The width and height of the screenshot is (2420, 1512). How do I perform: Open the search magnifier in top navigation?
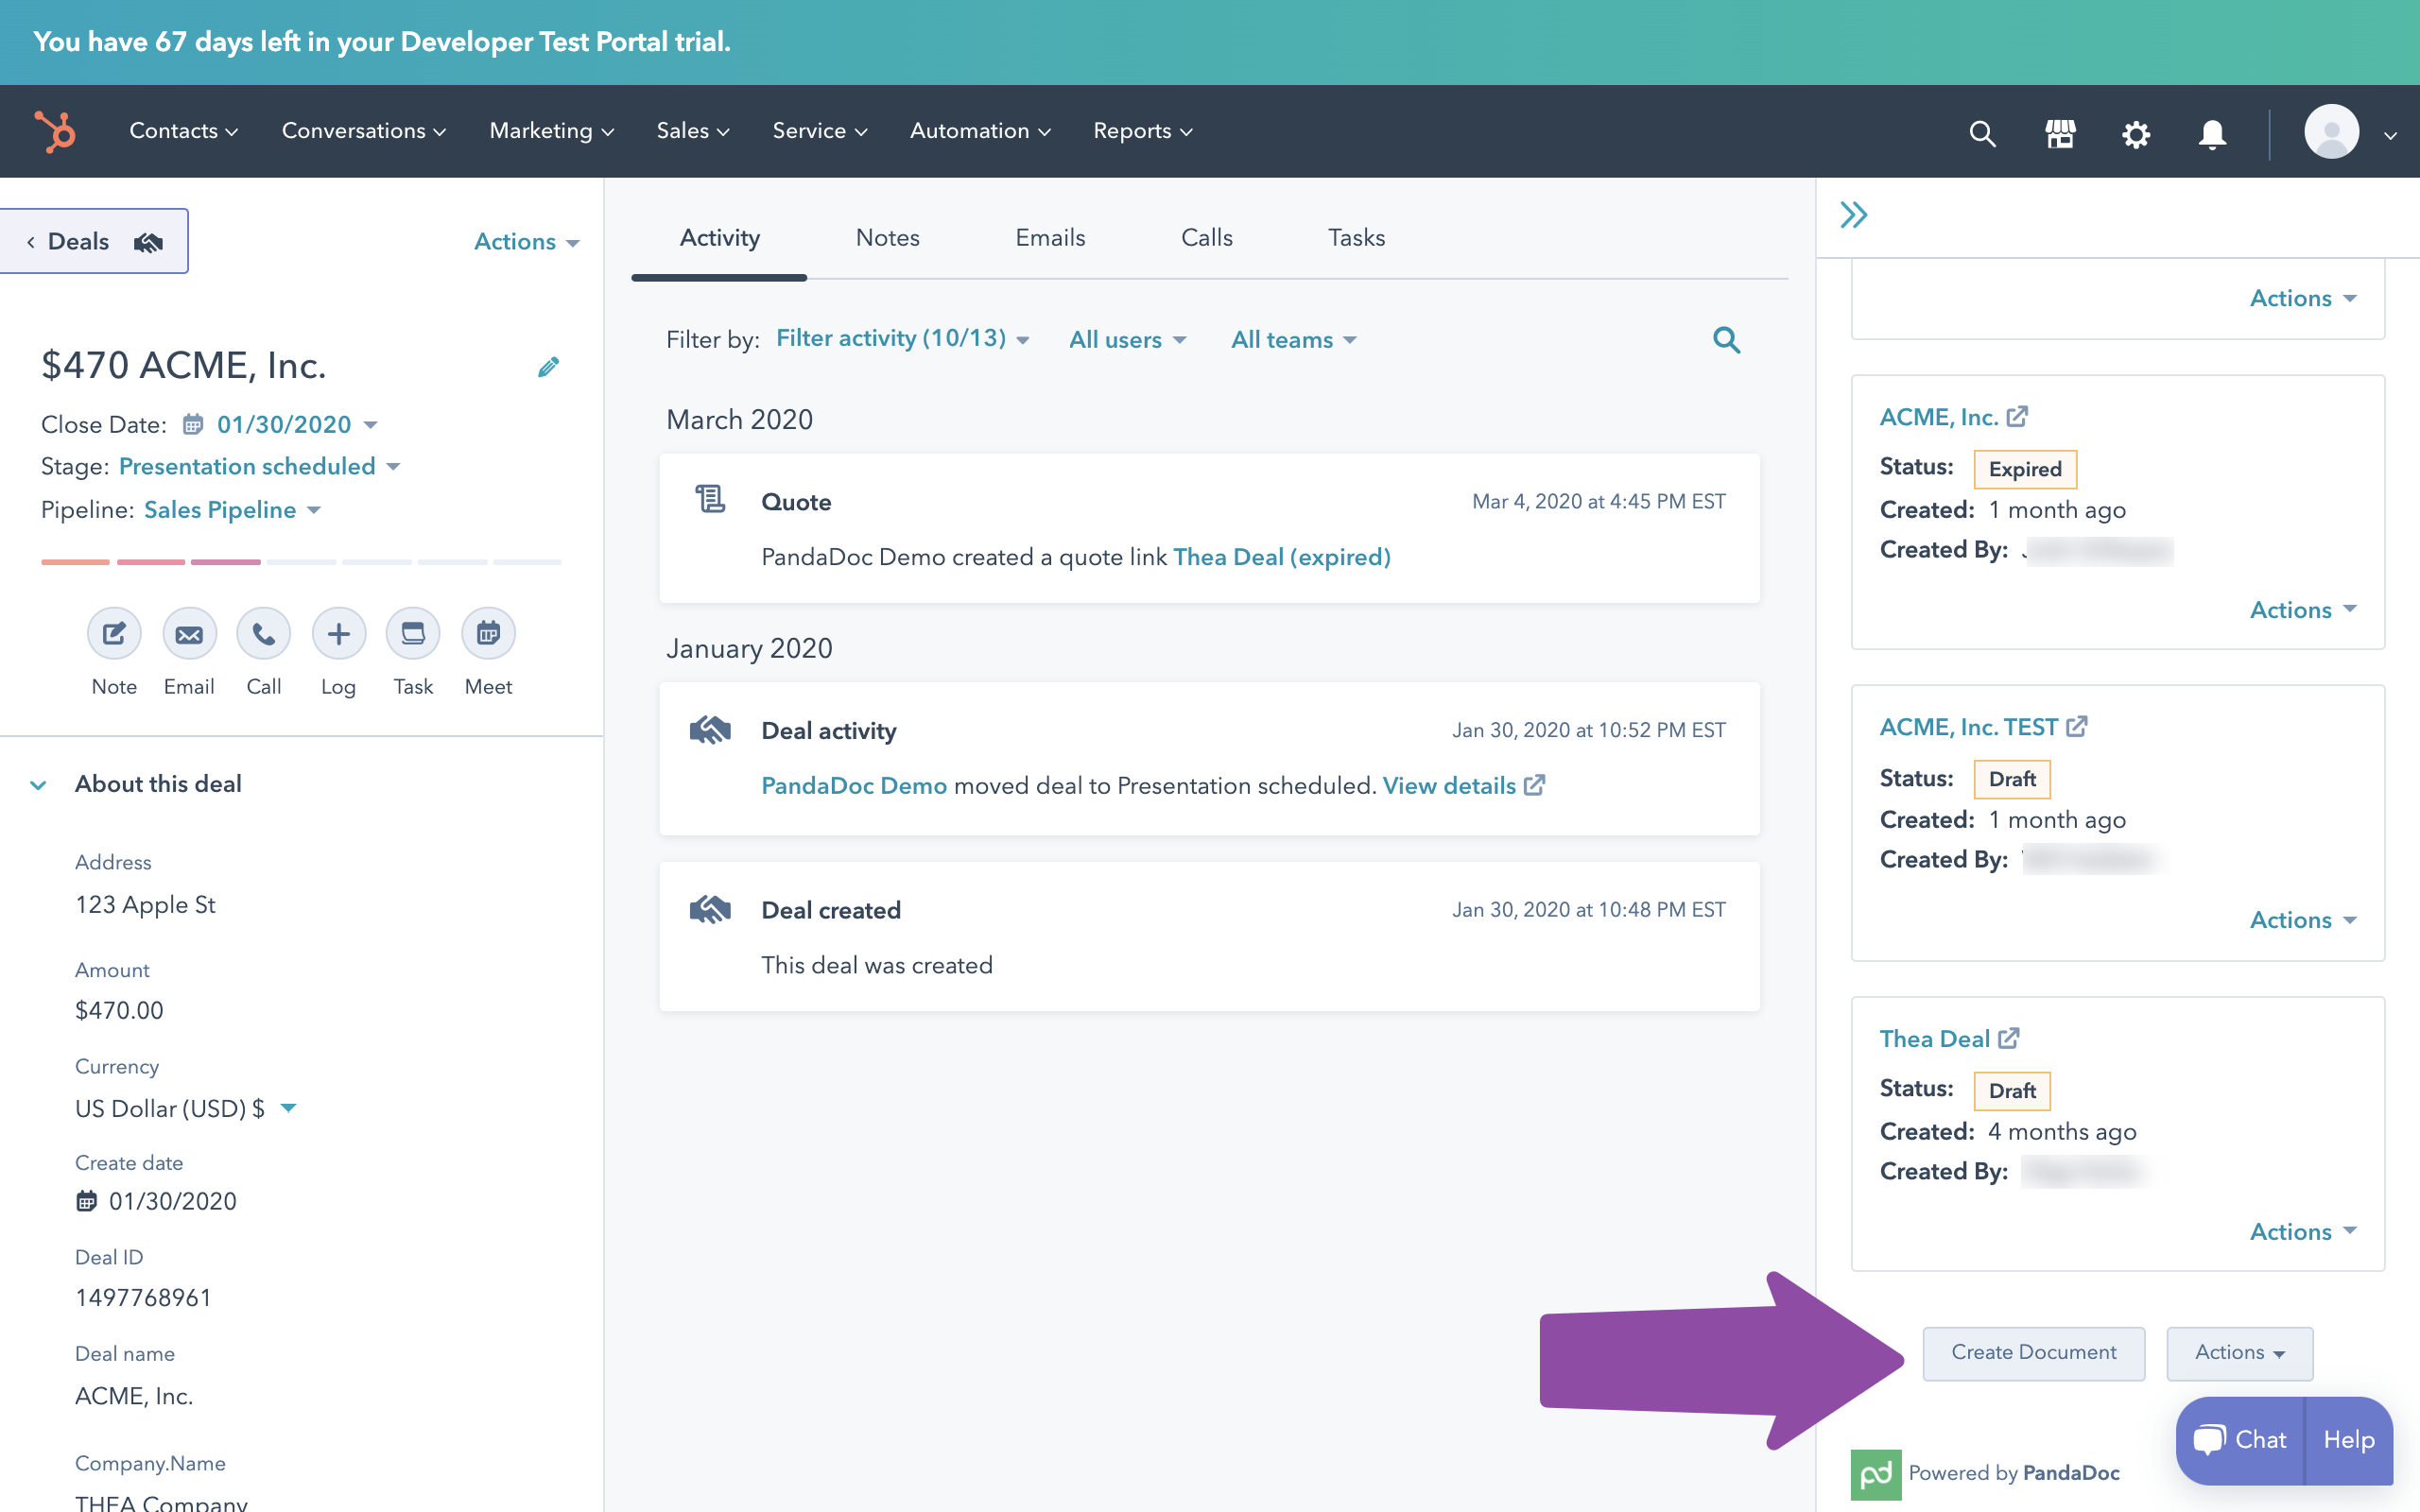[x=1982, y=133]
